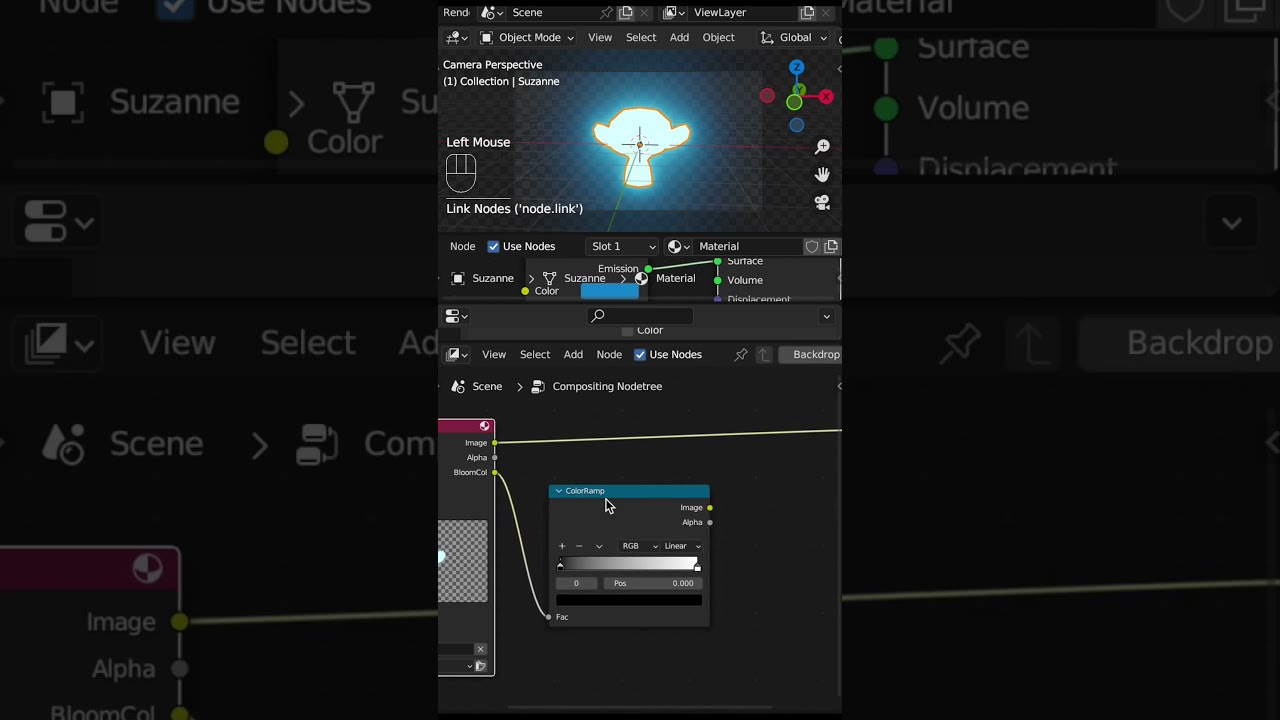1280x720 pixels.
Task: Open the viewport Select menu beside Object Mode
Action: [x=641, y=38]
